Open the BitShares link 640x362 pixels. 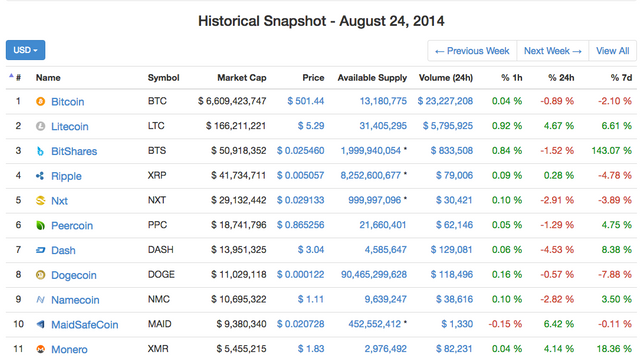[74, 151]
